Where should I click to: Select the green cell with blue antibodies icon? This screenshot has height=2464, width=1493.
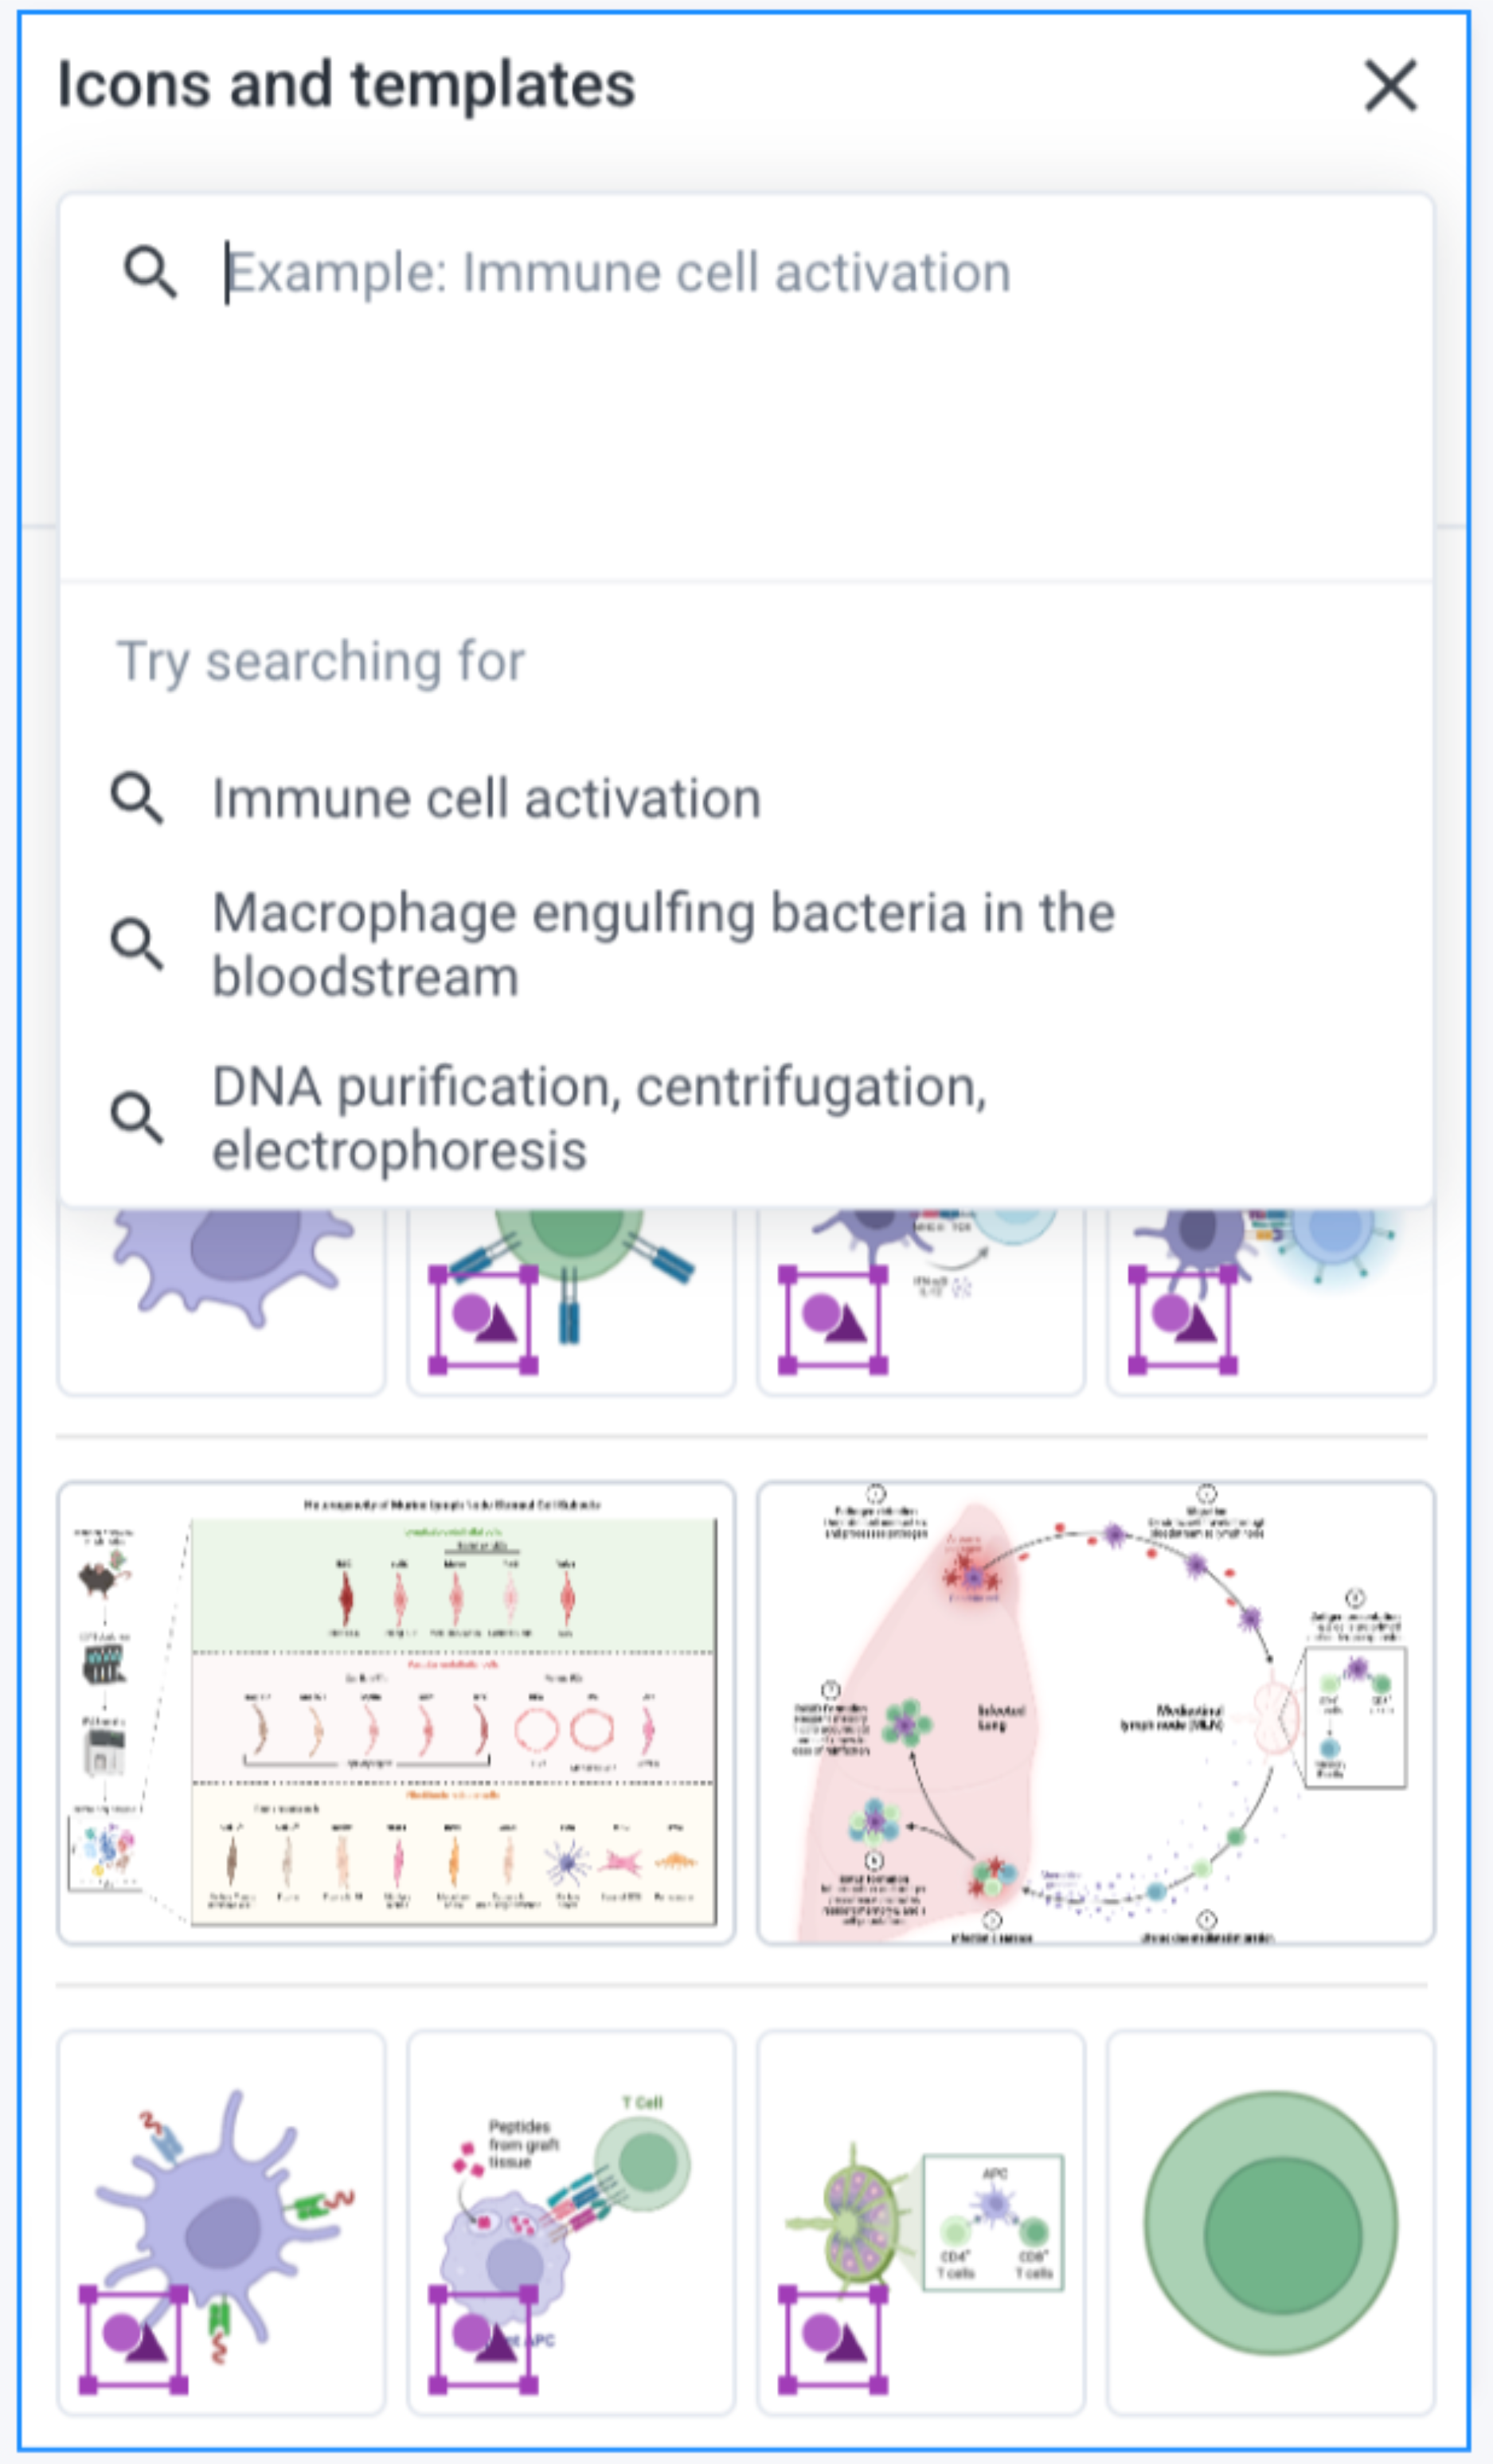pyautogui.click(x=571, y=1300)
